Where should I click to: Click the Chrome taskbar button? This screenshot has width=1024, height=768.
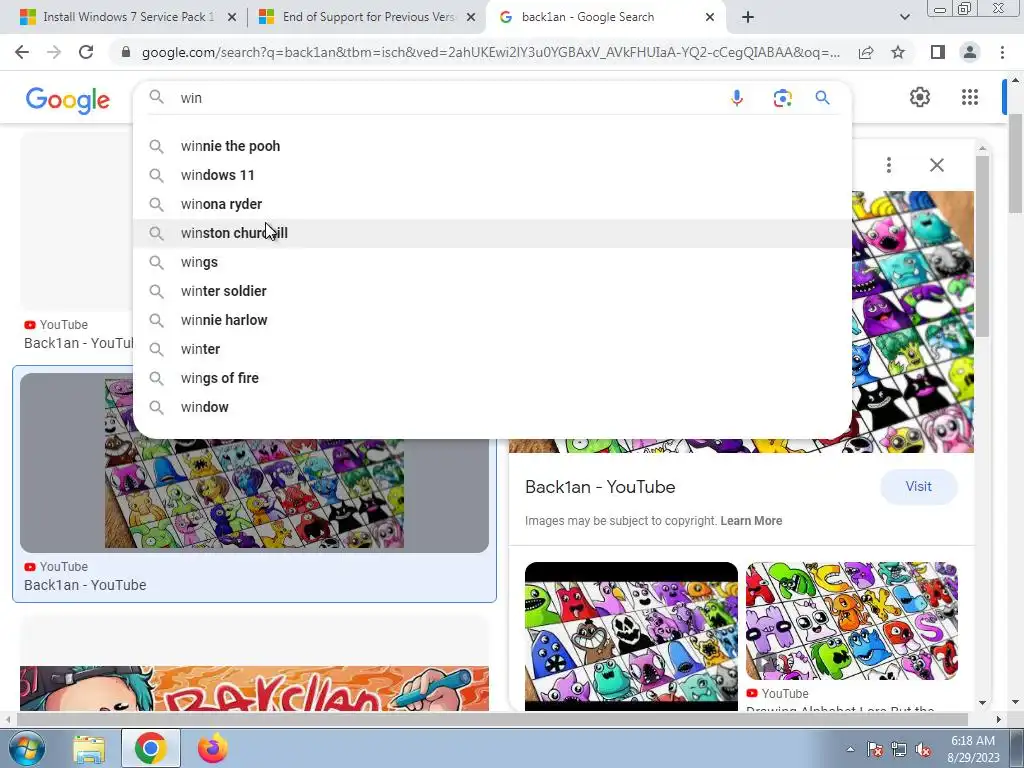point(151,748)
